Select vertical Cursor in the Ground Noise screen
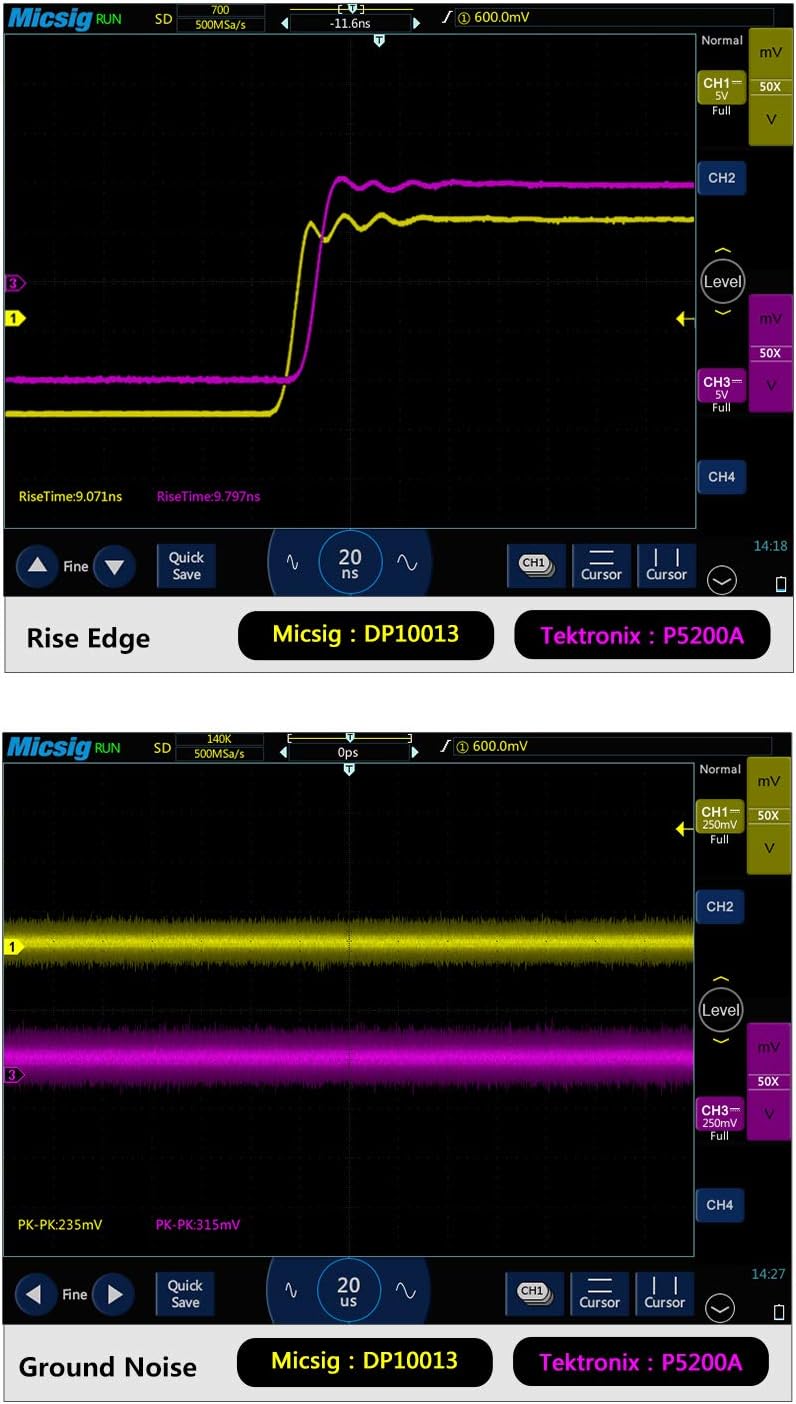 [665, 1293]
